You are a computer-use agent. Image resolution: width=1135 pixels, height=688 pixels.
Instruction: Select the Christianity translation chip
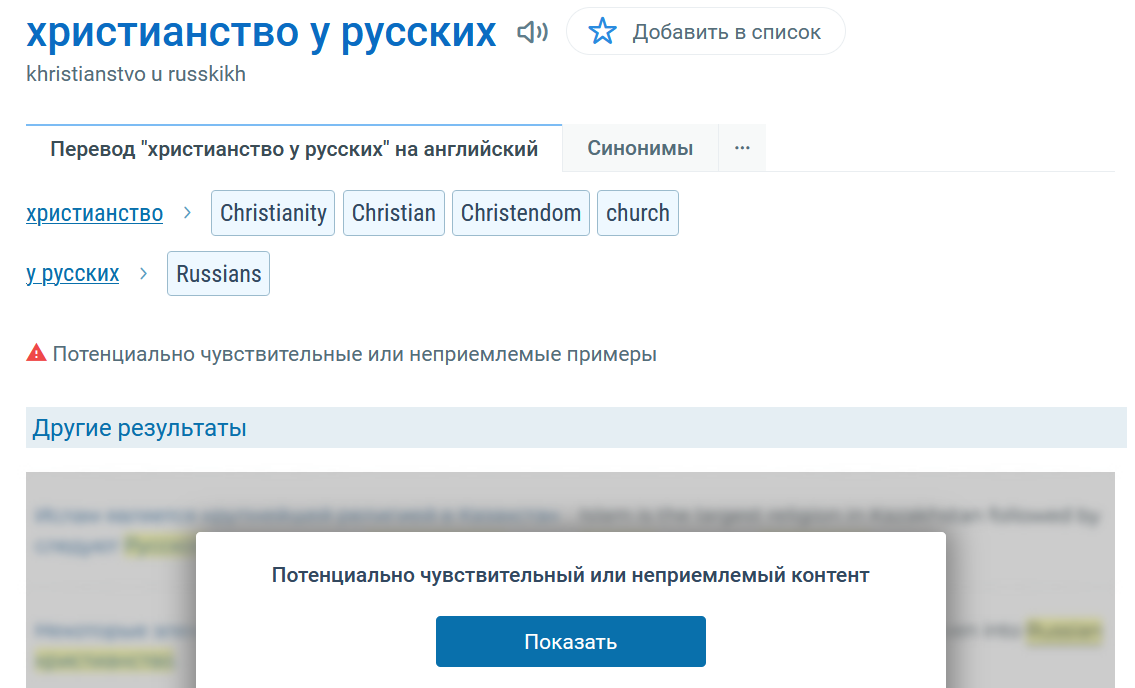[x=273, y=213]
